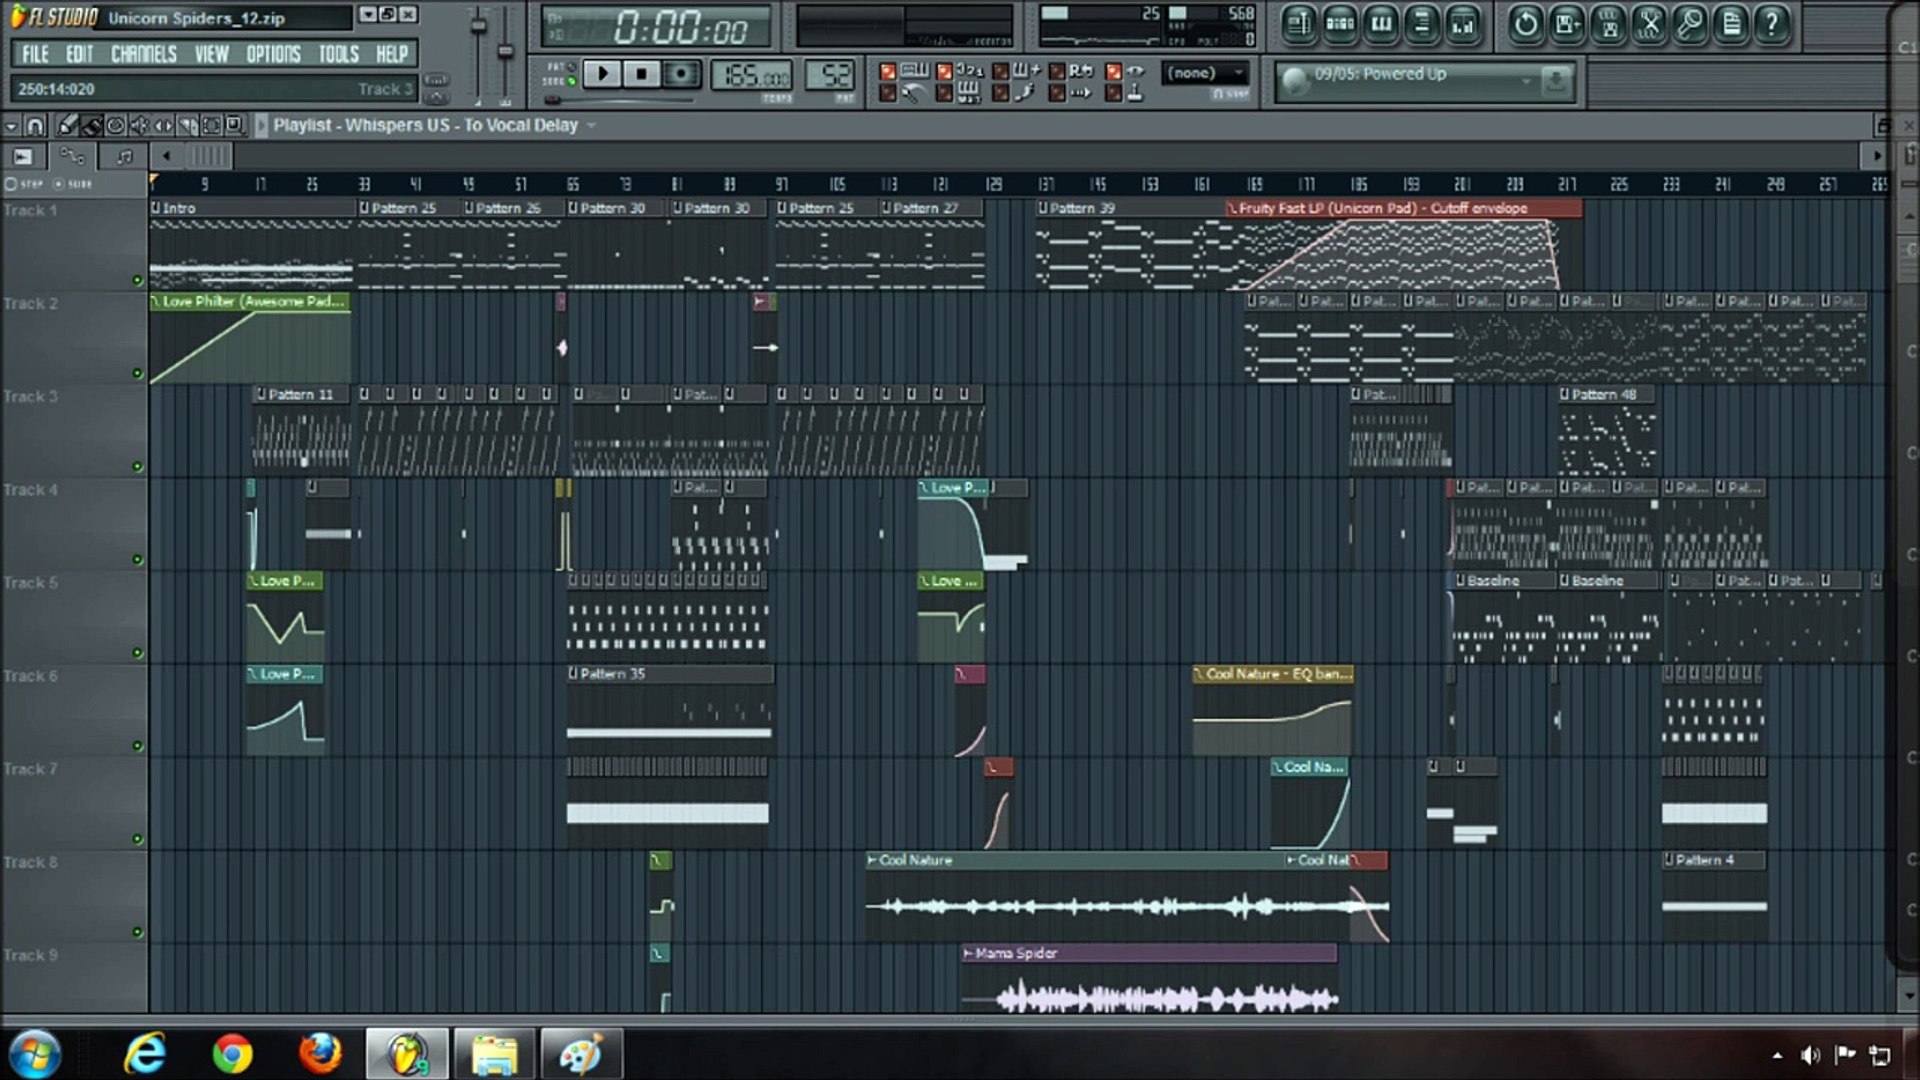Choose the Select tool in playlist toolbar
The image size is (1920, 1080).
(211, 126)
